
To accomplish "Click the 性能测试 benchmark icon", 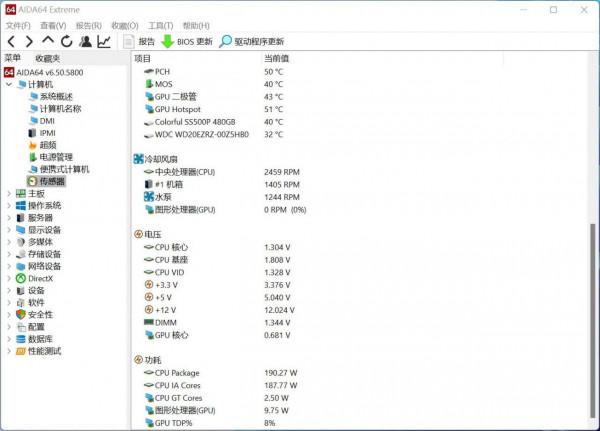I will 21,351.
